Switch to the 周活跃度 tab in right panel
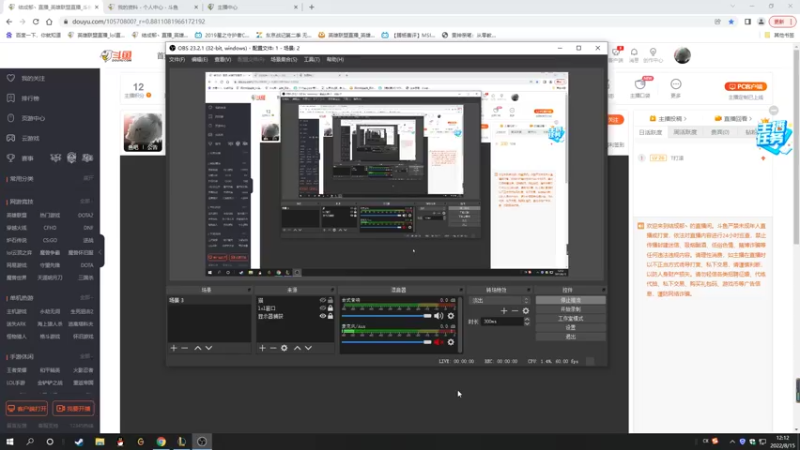Viewport: 800px width, 450px height. coord(685,132)
